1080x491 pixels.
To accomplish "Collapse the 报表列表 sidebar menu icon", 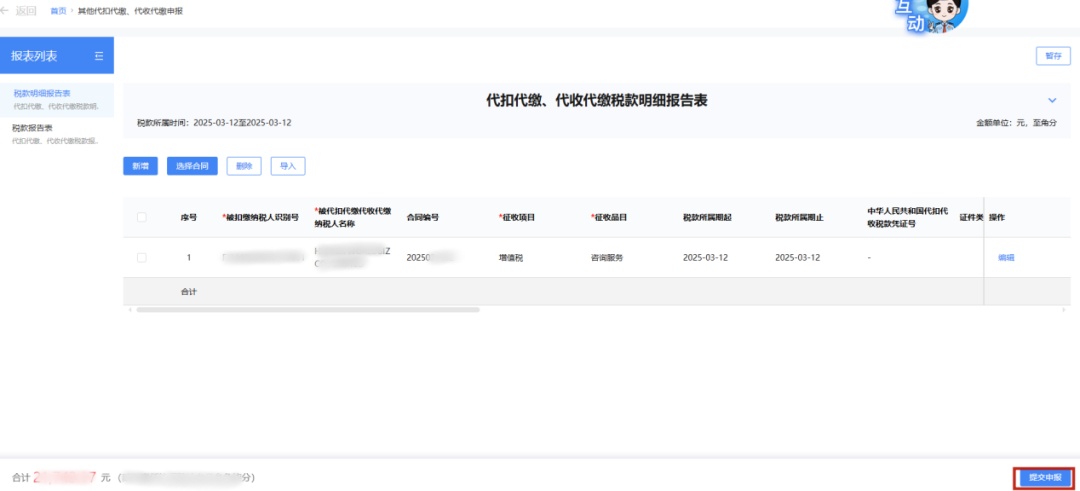I will click(98, 56).
